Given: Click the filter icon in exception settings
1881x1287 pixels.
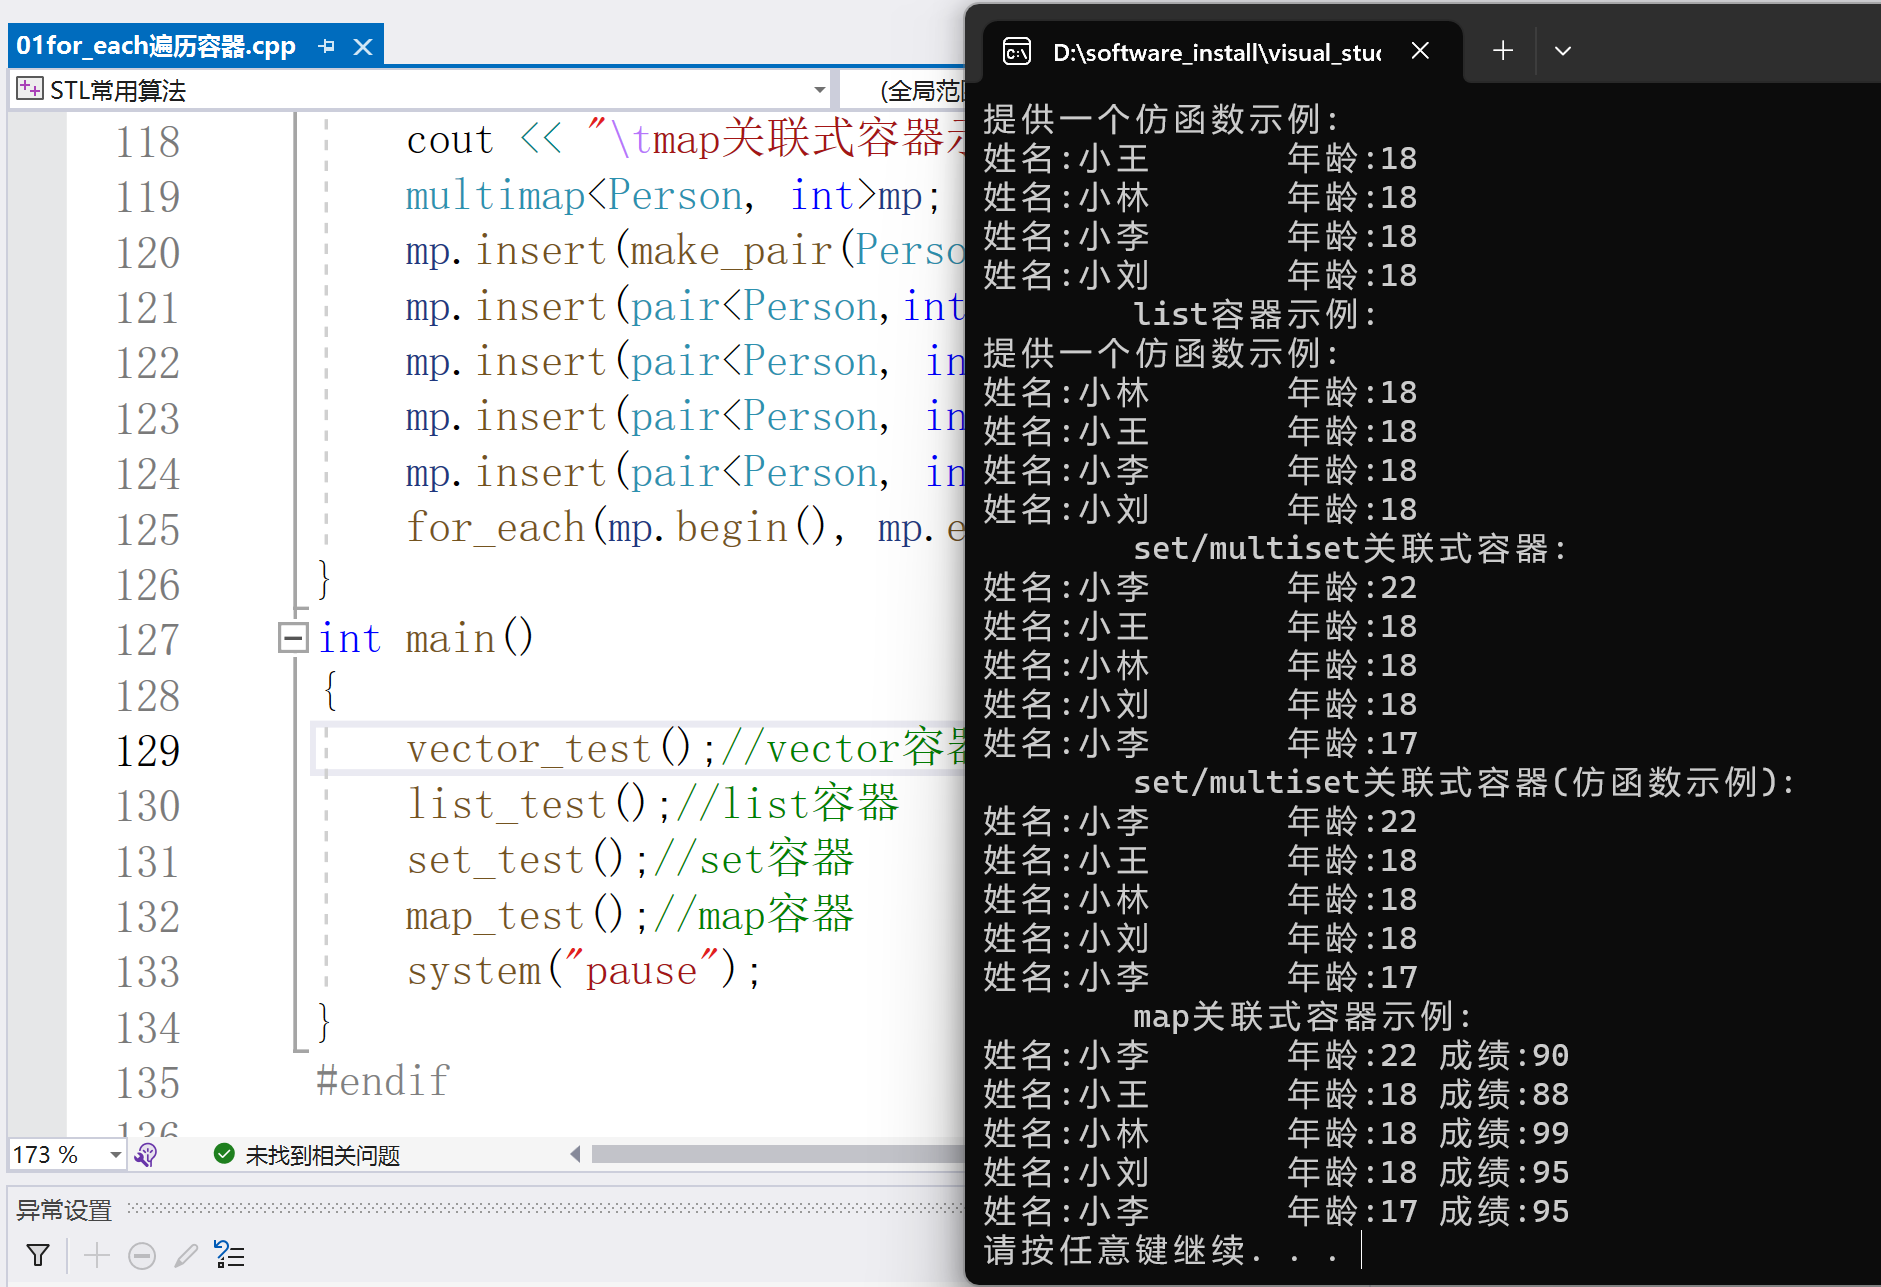Looking at the screenshot, I should [38, 1255].
